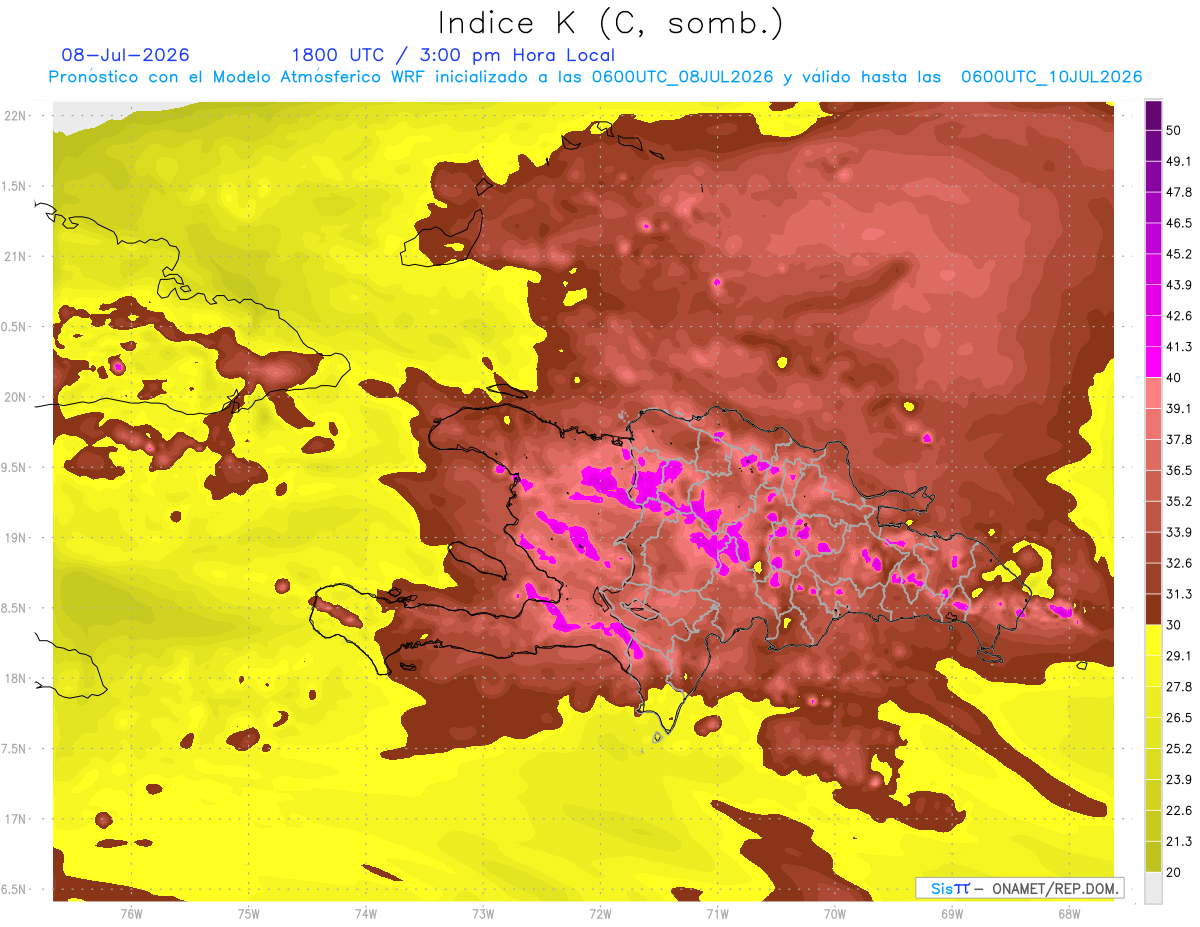Click the '20N' latitude label
1200x927 pixels.
coord(17,397)
